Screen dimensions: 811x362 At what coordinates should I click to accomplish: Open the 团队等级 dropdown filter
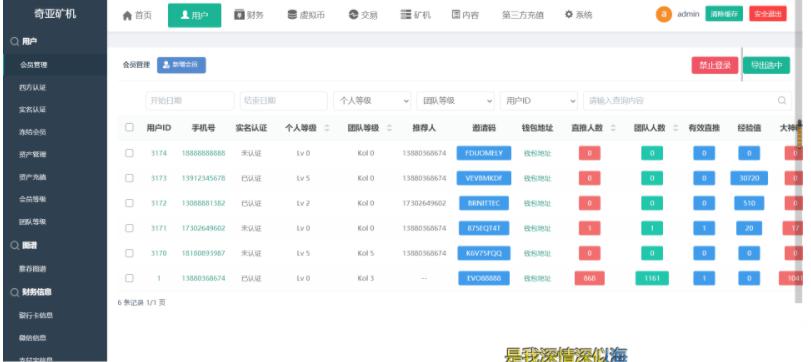(456, 101)
